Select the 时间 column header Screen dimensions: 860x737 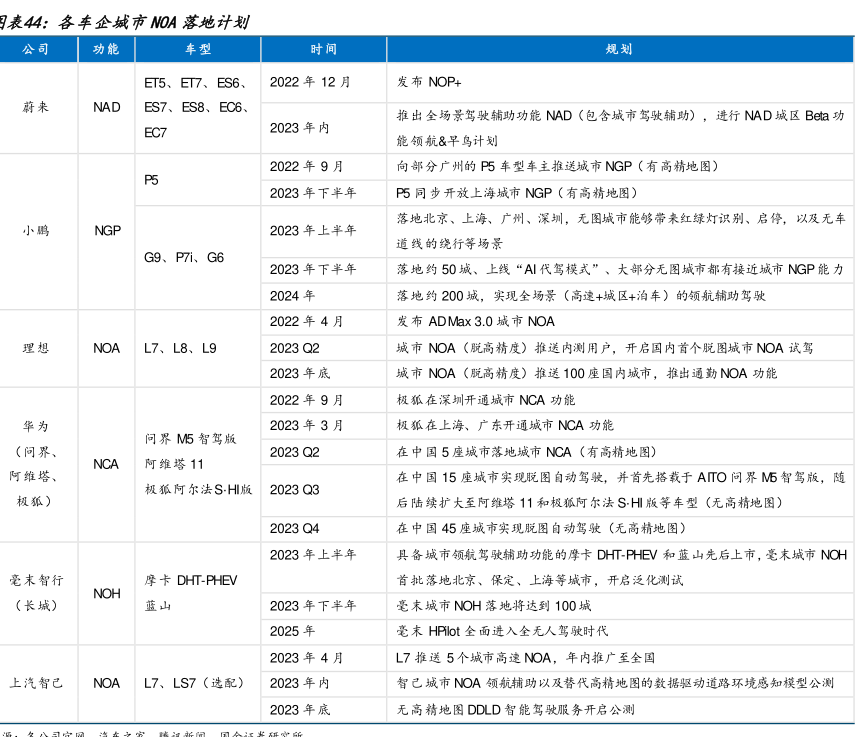tap(323, 49)
